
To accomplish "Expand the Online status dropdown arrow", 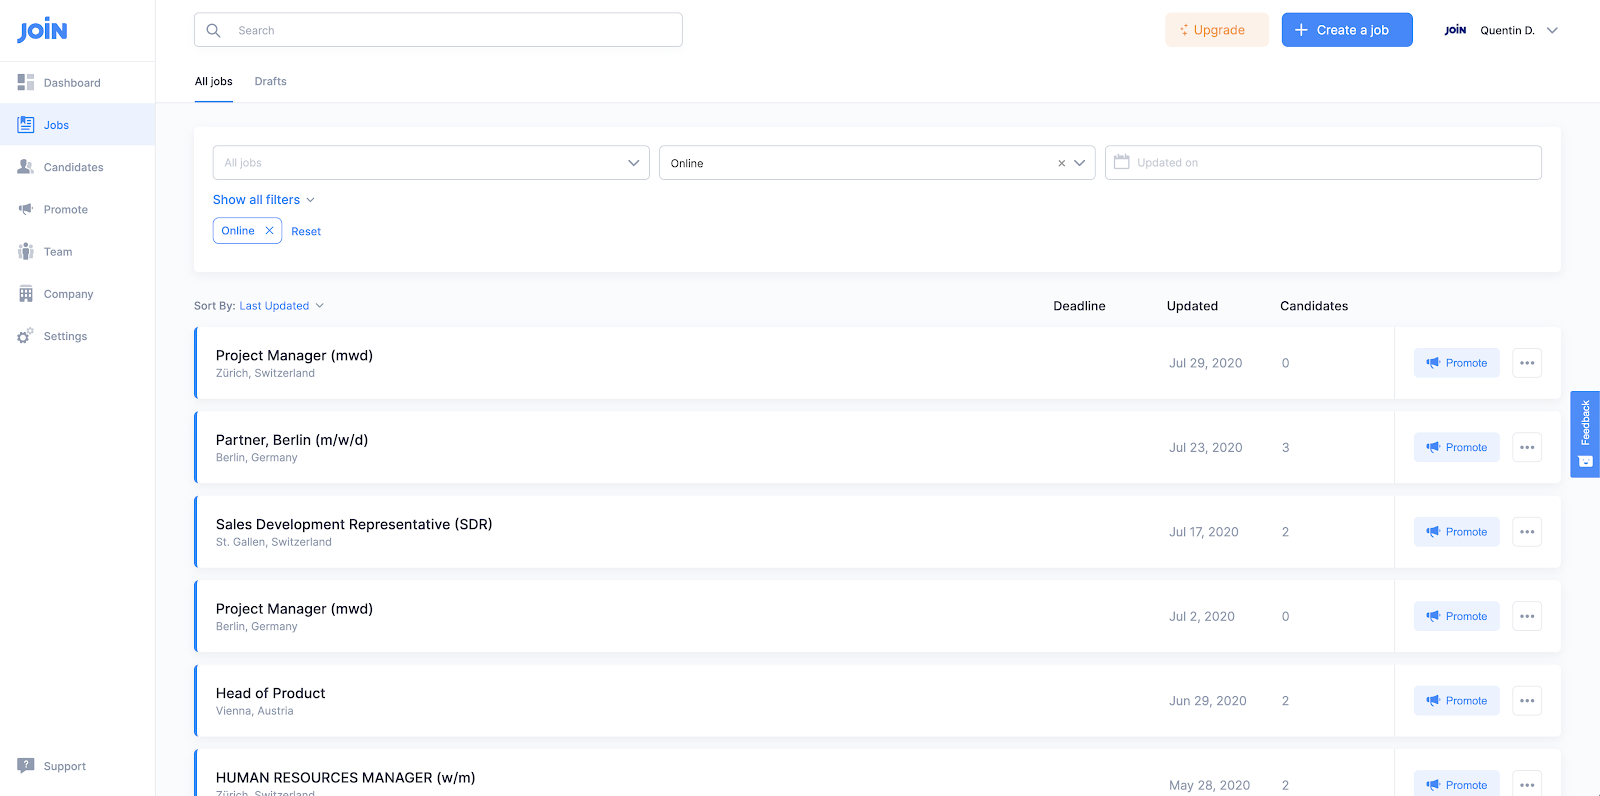I will [x=1080, y=163].
